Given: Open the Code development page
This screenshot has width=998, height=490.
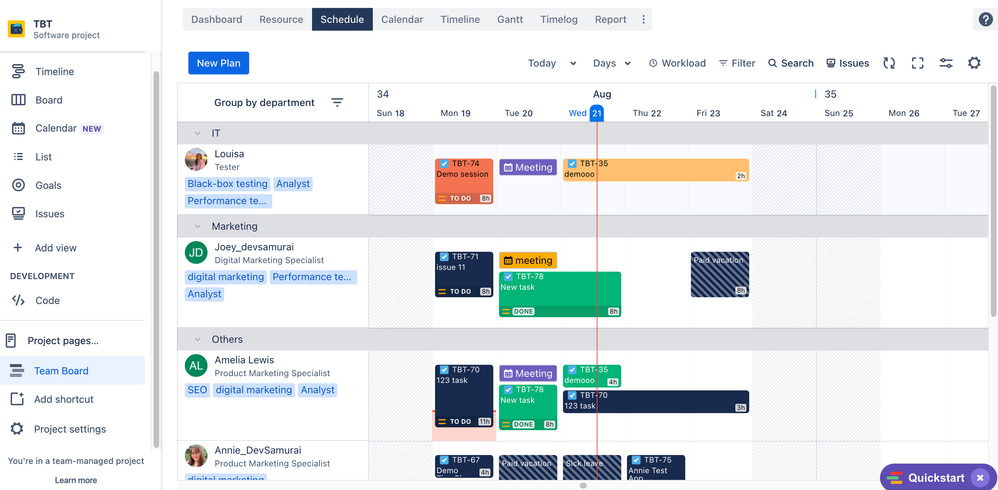Looking at the screenshot, I should point(47,300).
